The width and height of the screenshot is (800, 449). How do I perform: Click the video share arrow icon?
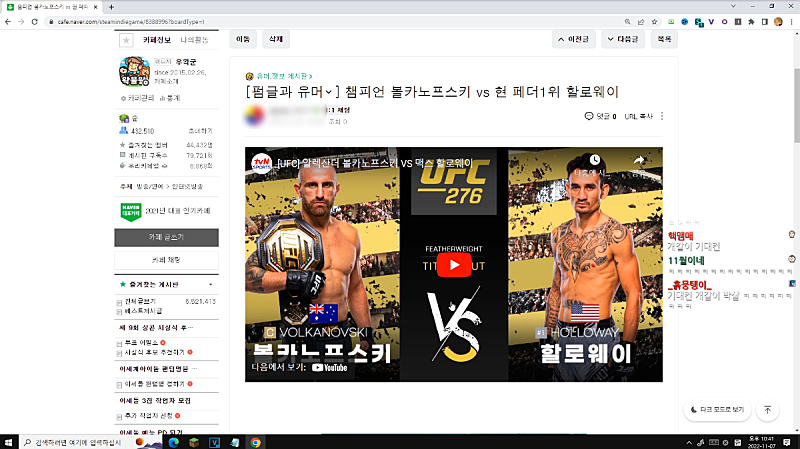pyautogui.click(x=639, y=160)
